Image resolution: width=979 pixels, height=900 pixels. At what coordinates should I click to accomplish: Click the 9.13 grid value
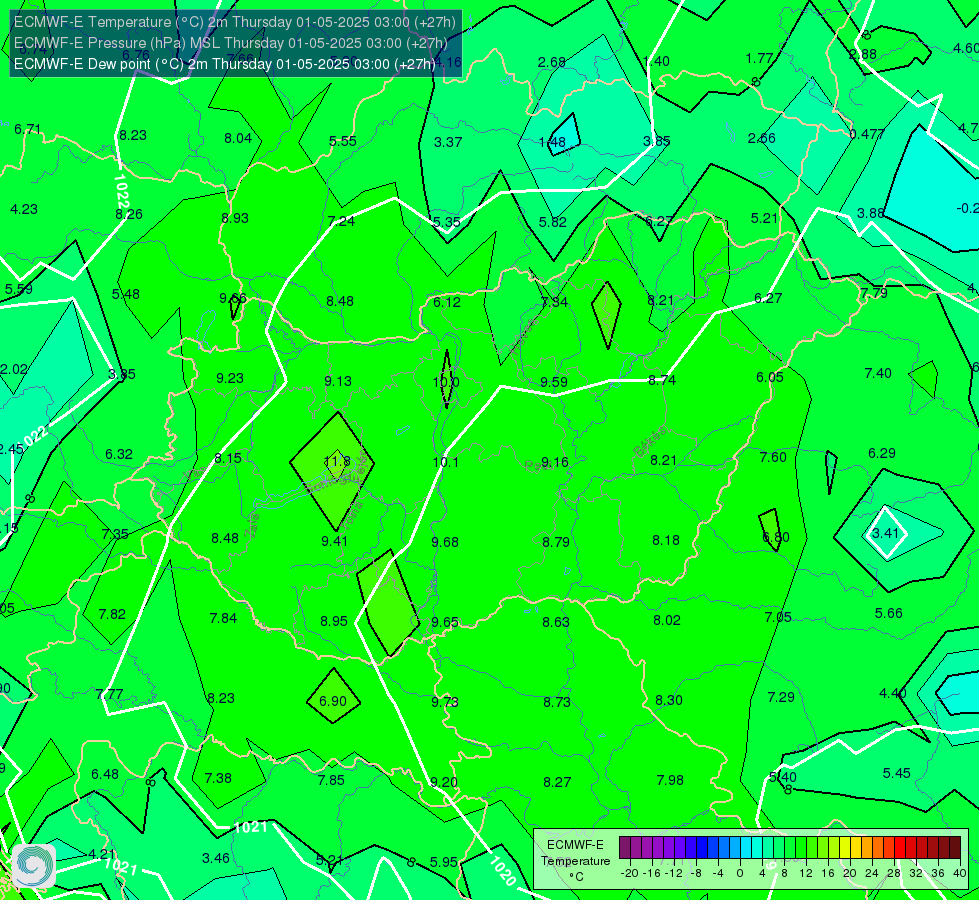[338, 381]
